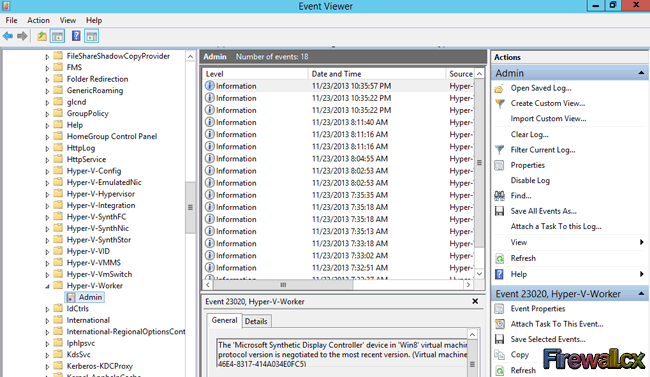Select the event at 11/23/2013 8:04:55 AM
Image resolution: width=650 pixels, height=377 pixels.
pyautogui.click(x=338, y=158)
